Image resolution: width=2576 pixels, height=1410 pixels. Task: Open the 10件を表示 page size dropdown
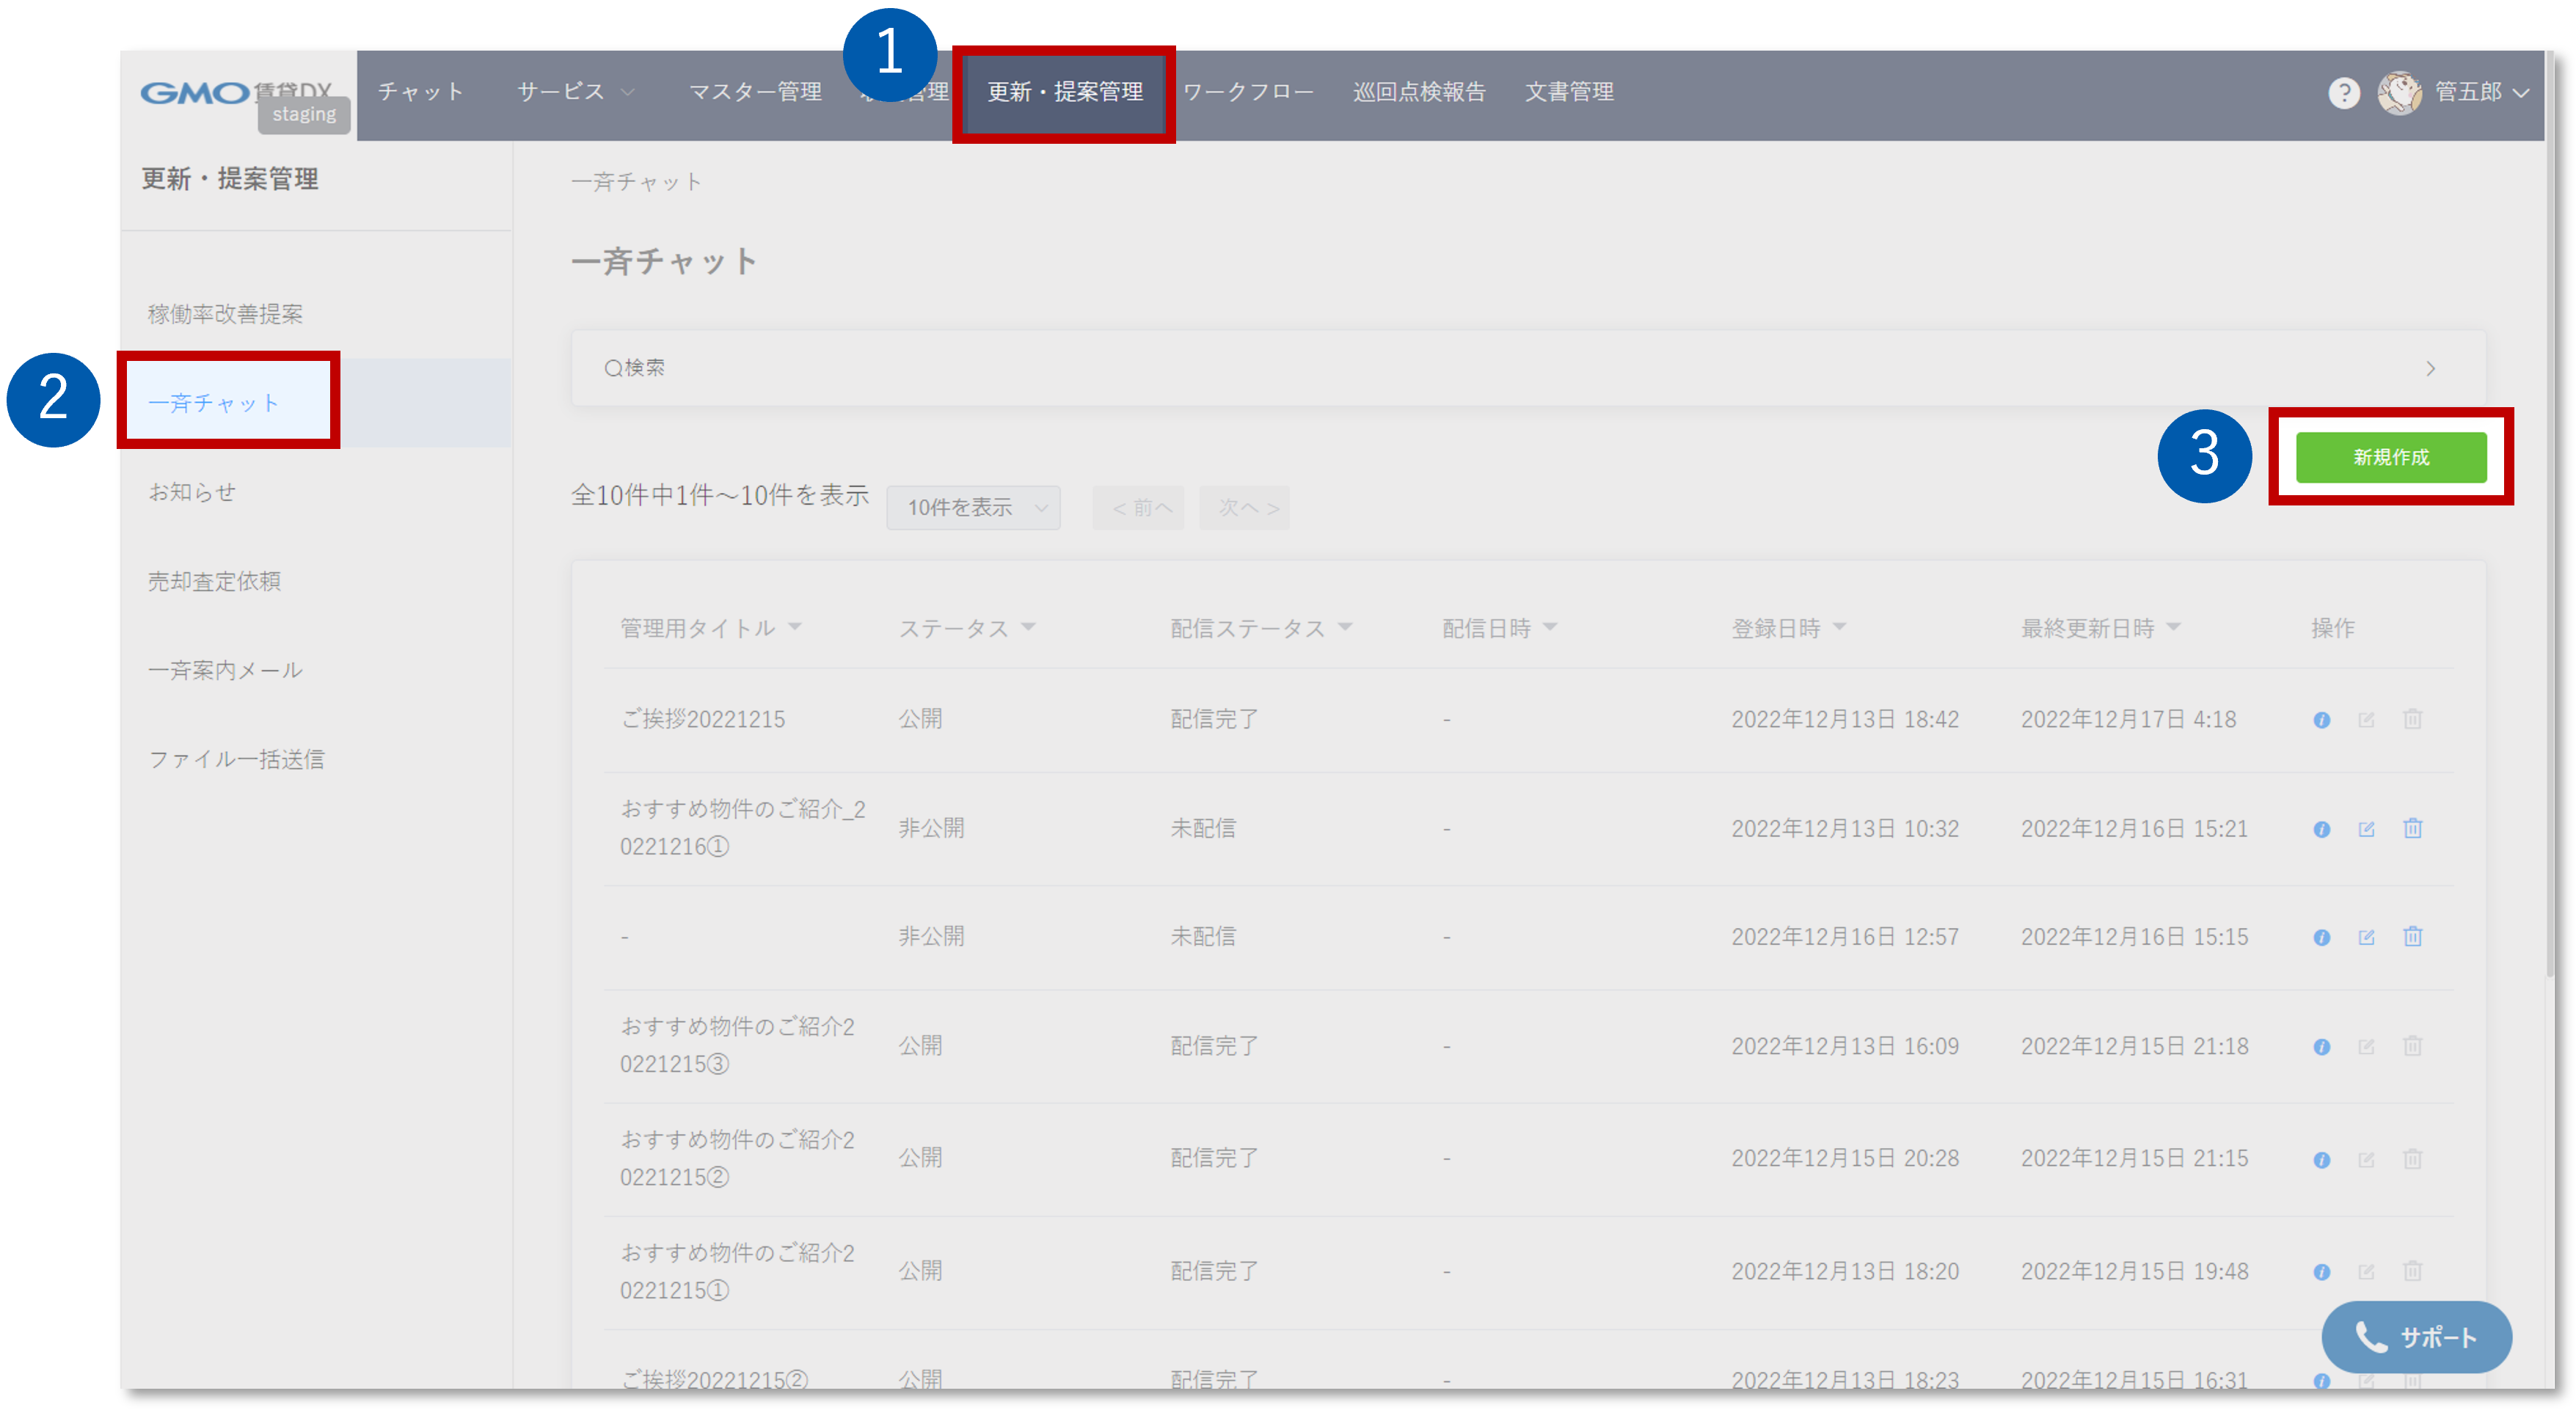[973, 508]
